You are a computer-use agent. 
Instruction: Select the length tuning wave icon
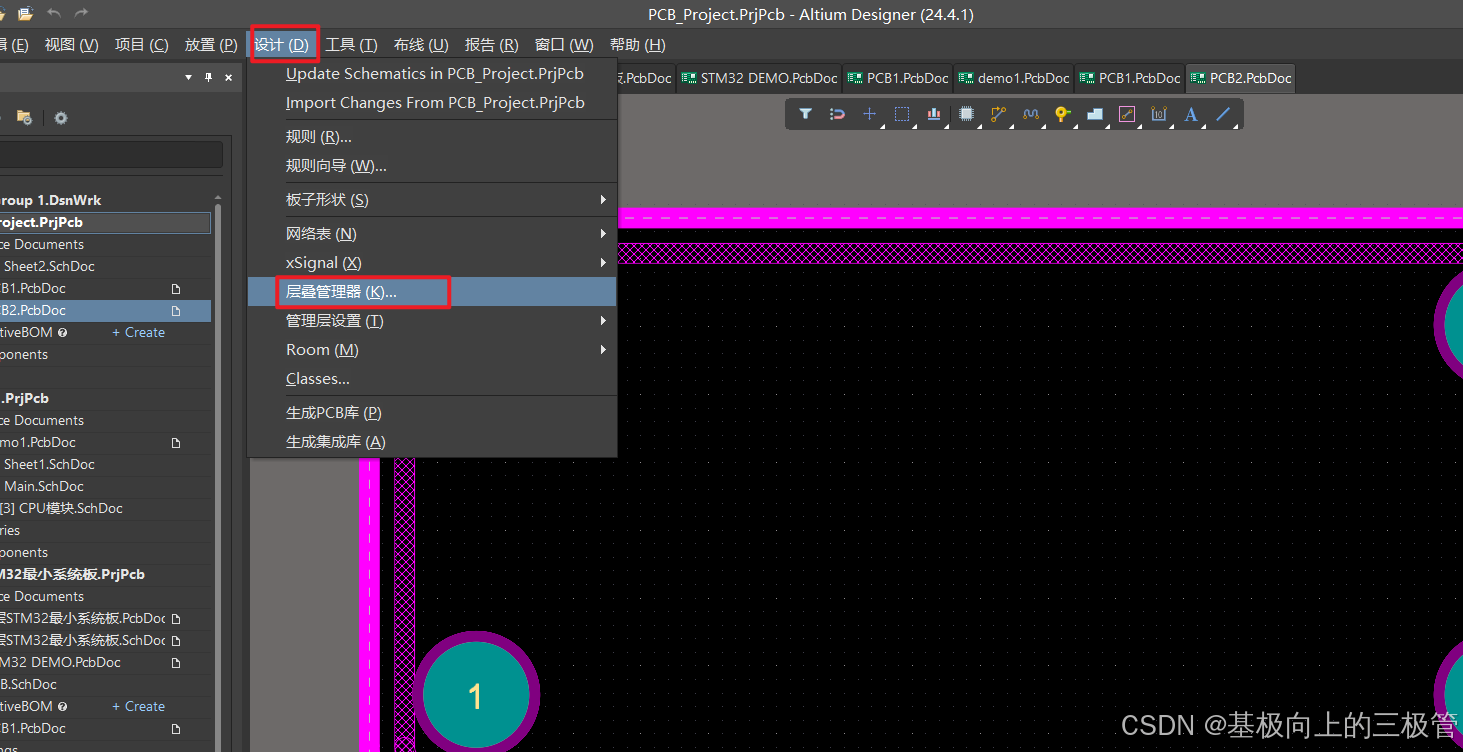[1030, 114]
